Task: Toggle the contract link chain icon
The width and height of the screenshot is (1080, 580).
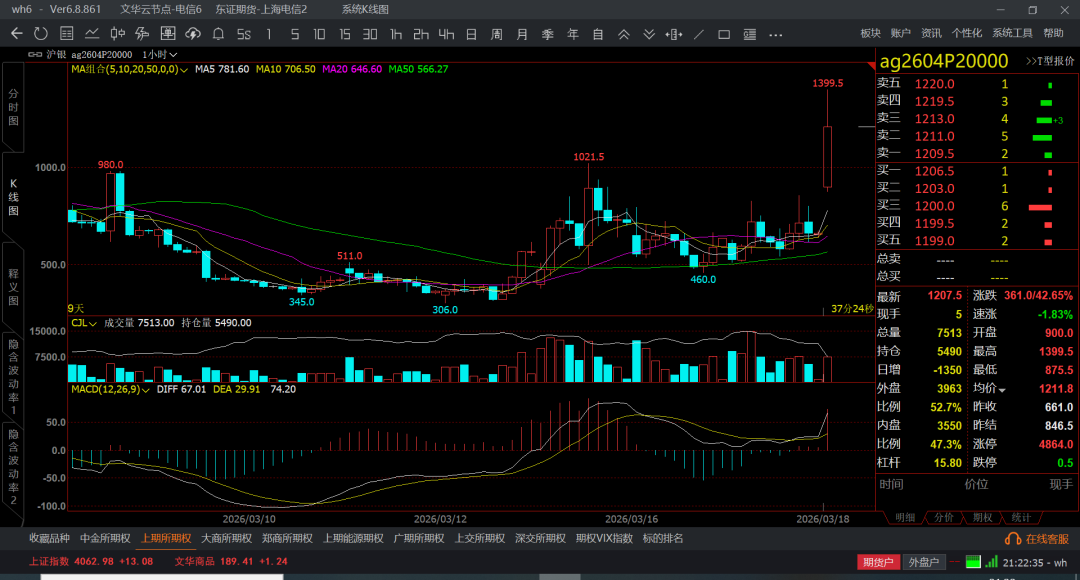Action: coord(37,54)
